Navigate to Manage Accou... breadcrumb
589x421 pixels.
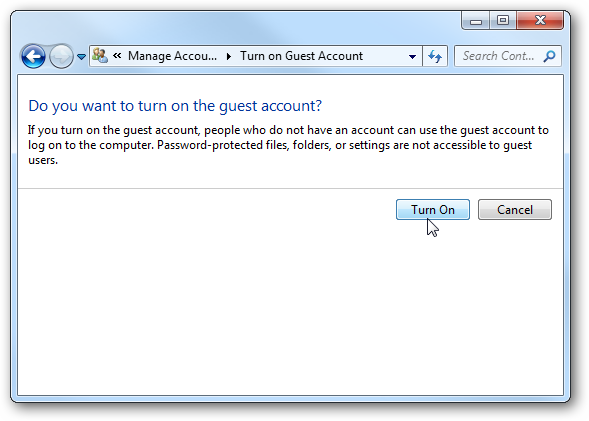tap(172, 56)
